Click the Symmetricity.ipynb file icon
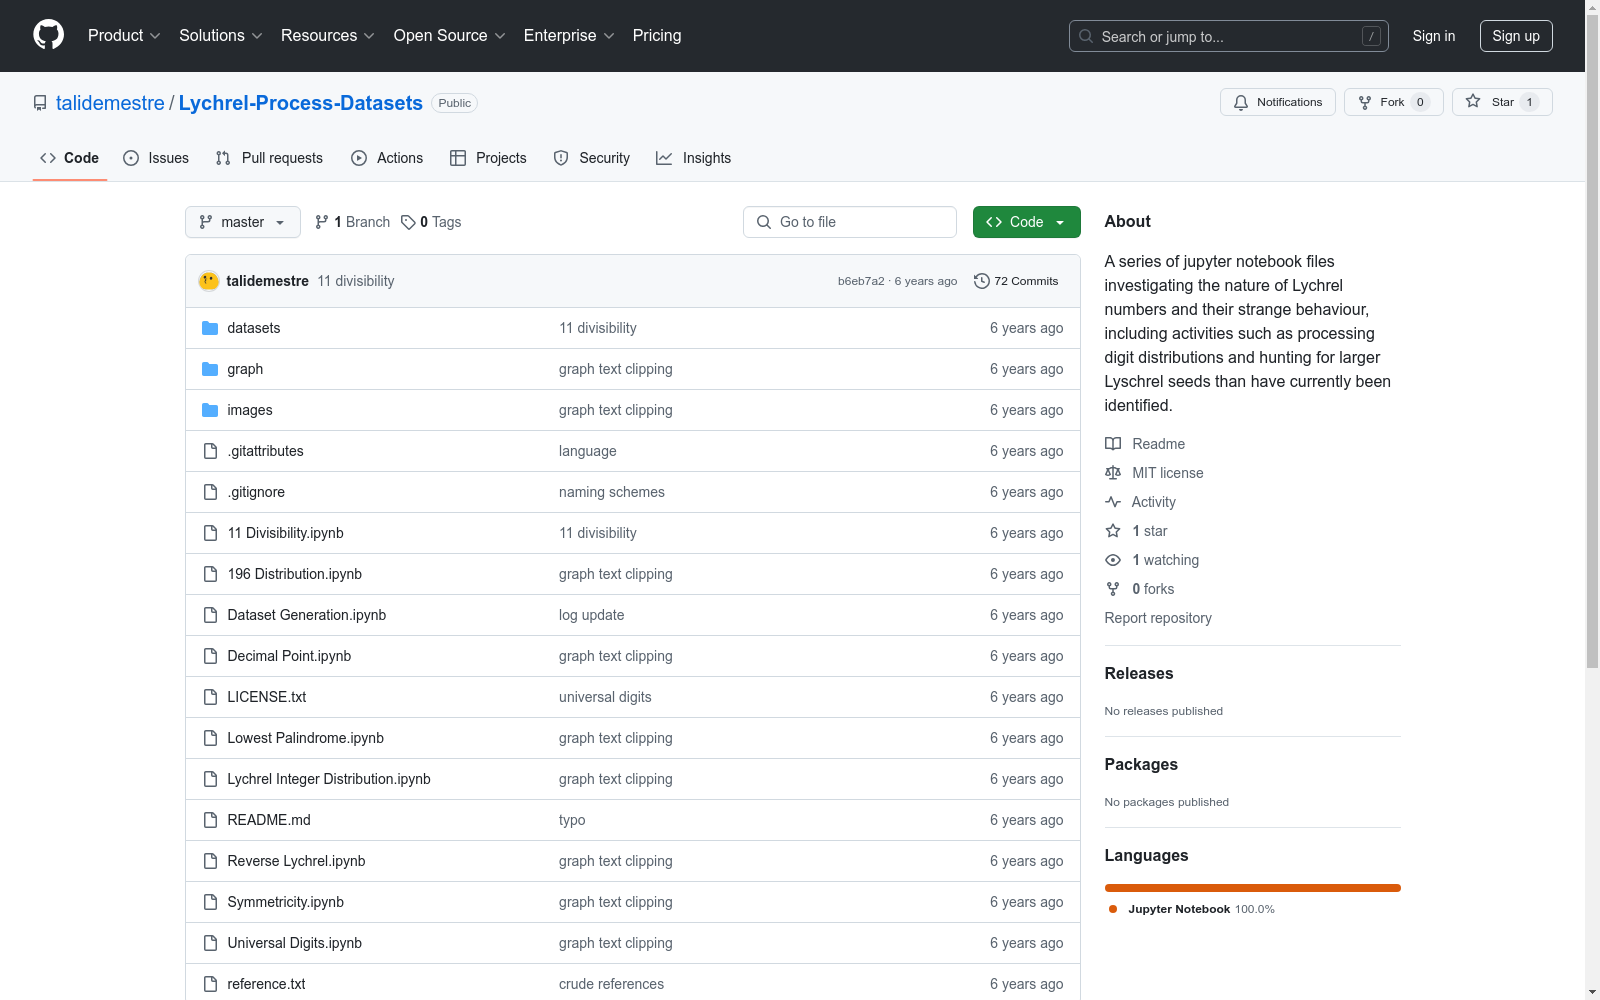 point(210,902)
